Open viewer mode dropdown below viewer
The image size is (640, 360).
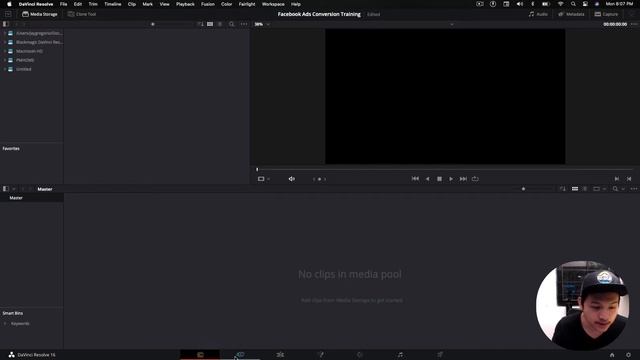click(x=264, y=179)
